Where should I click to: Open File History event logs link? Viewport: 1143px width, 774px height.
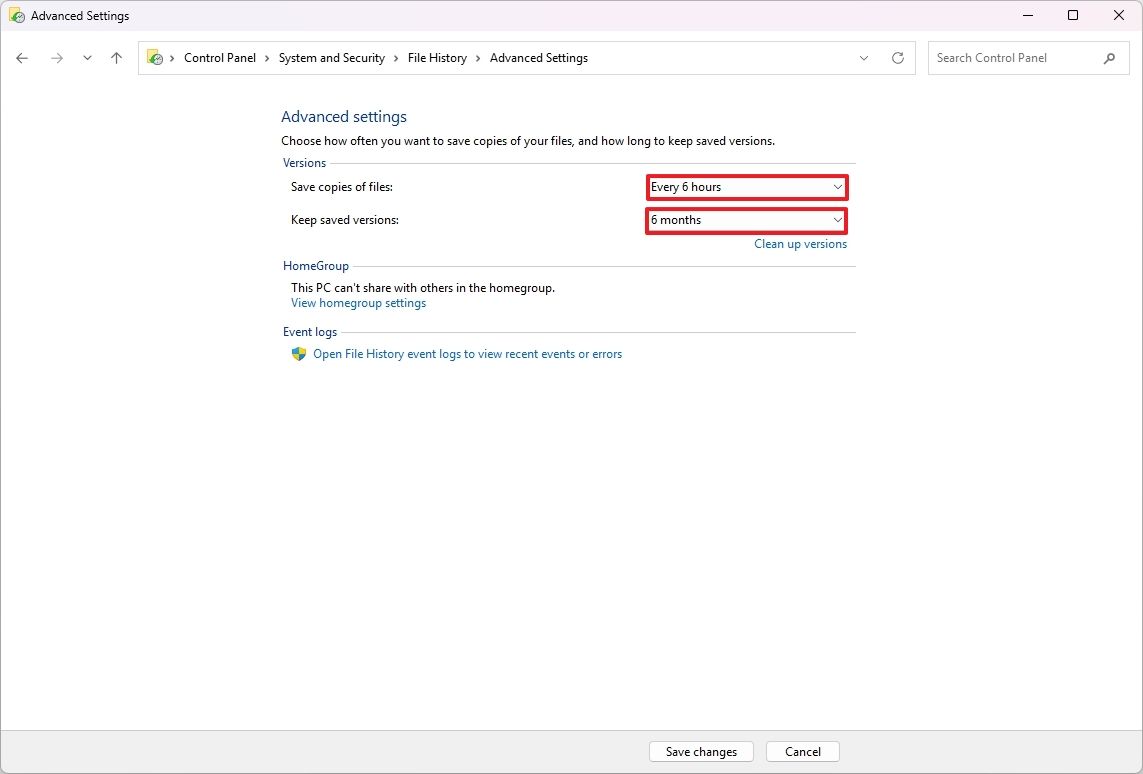pyautogui.click(x=466, y=353)
